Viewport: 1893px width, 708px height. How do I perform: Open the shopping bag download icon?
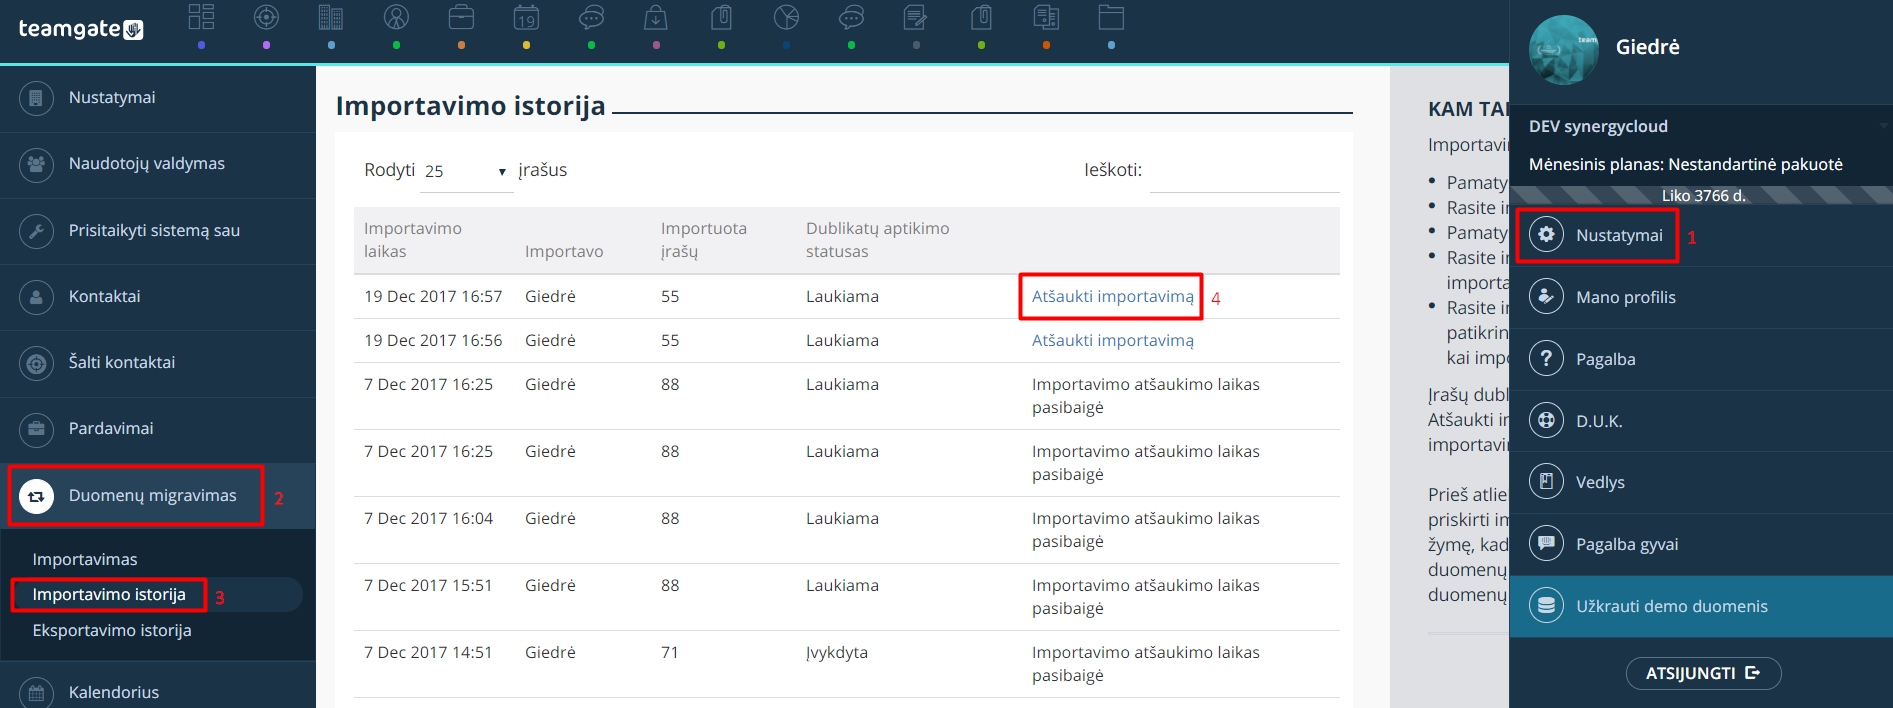click(x=656, y=17)
